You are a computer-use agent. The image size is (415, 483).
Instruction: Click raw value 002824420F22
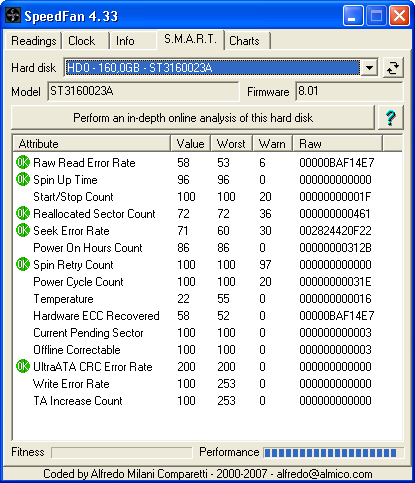(335, 231)
